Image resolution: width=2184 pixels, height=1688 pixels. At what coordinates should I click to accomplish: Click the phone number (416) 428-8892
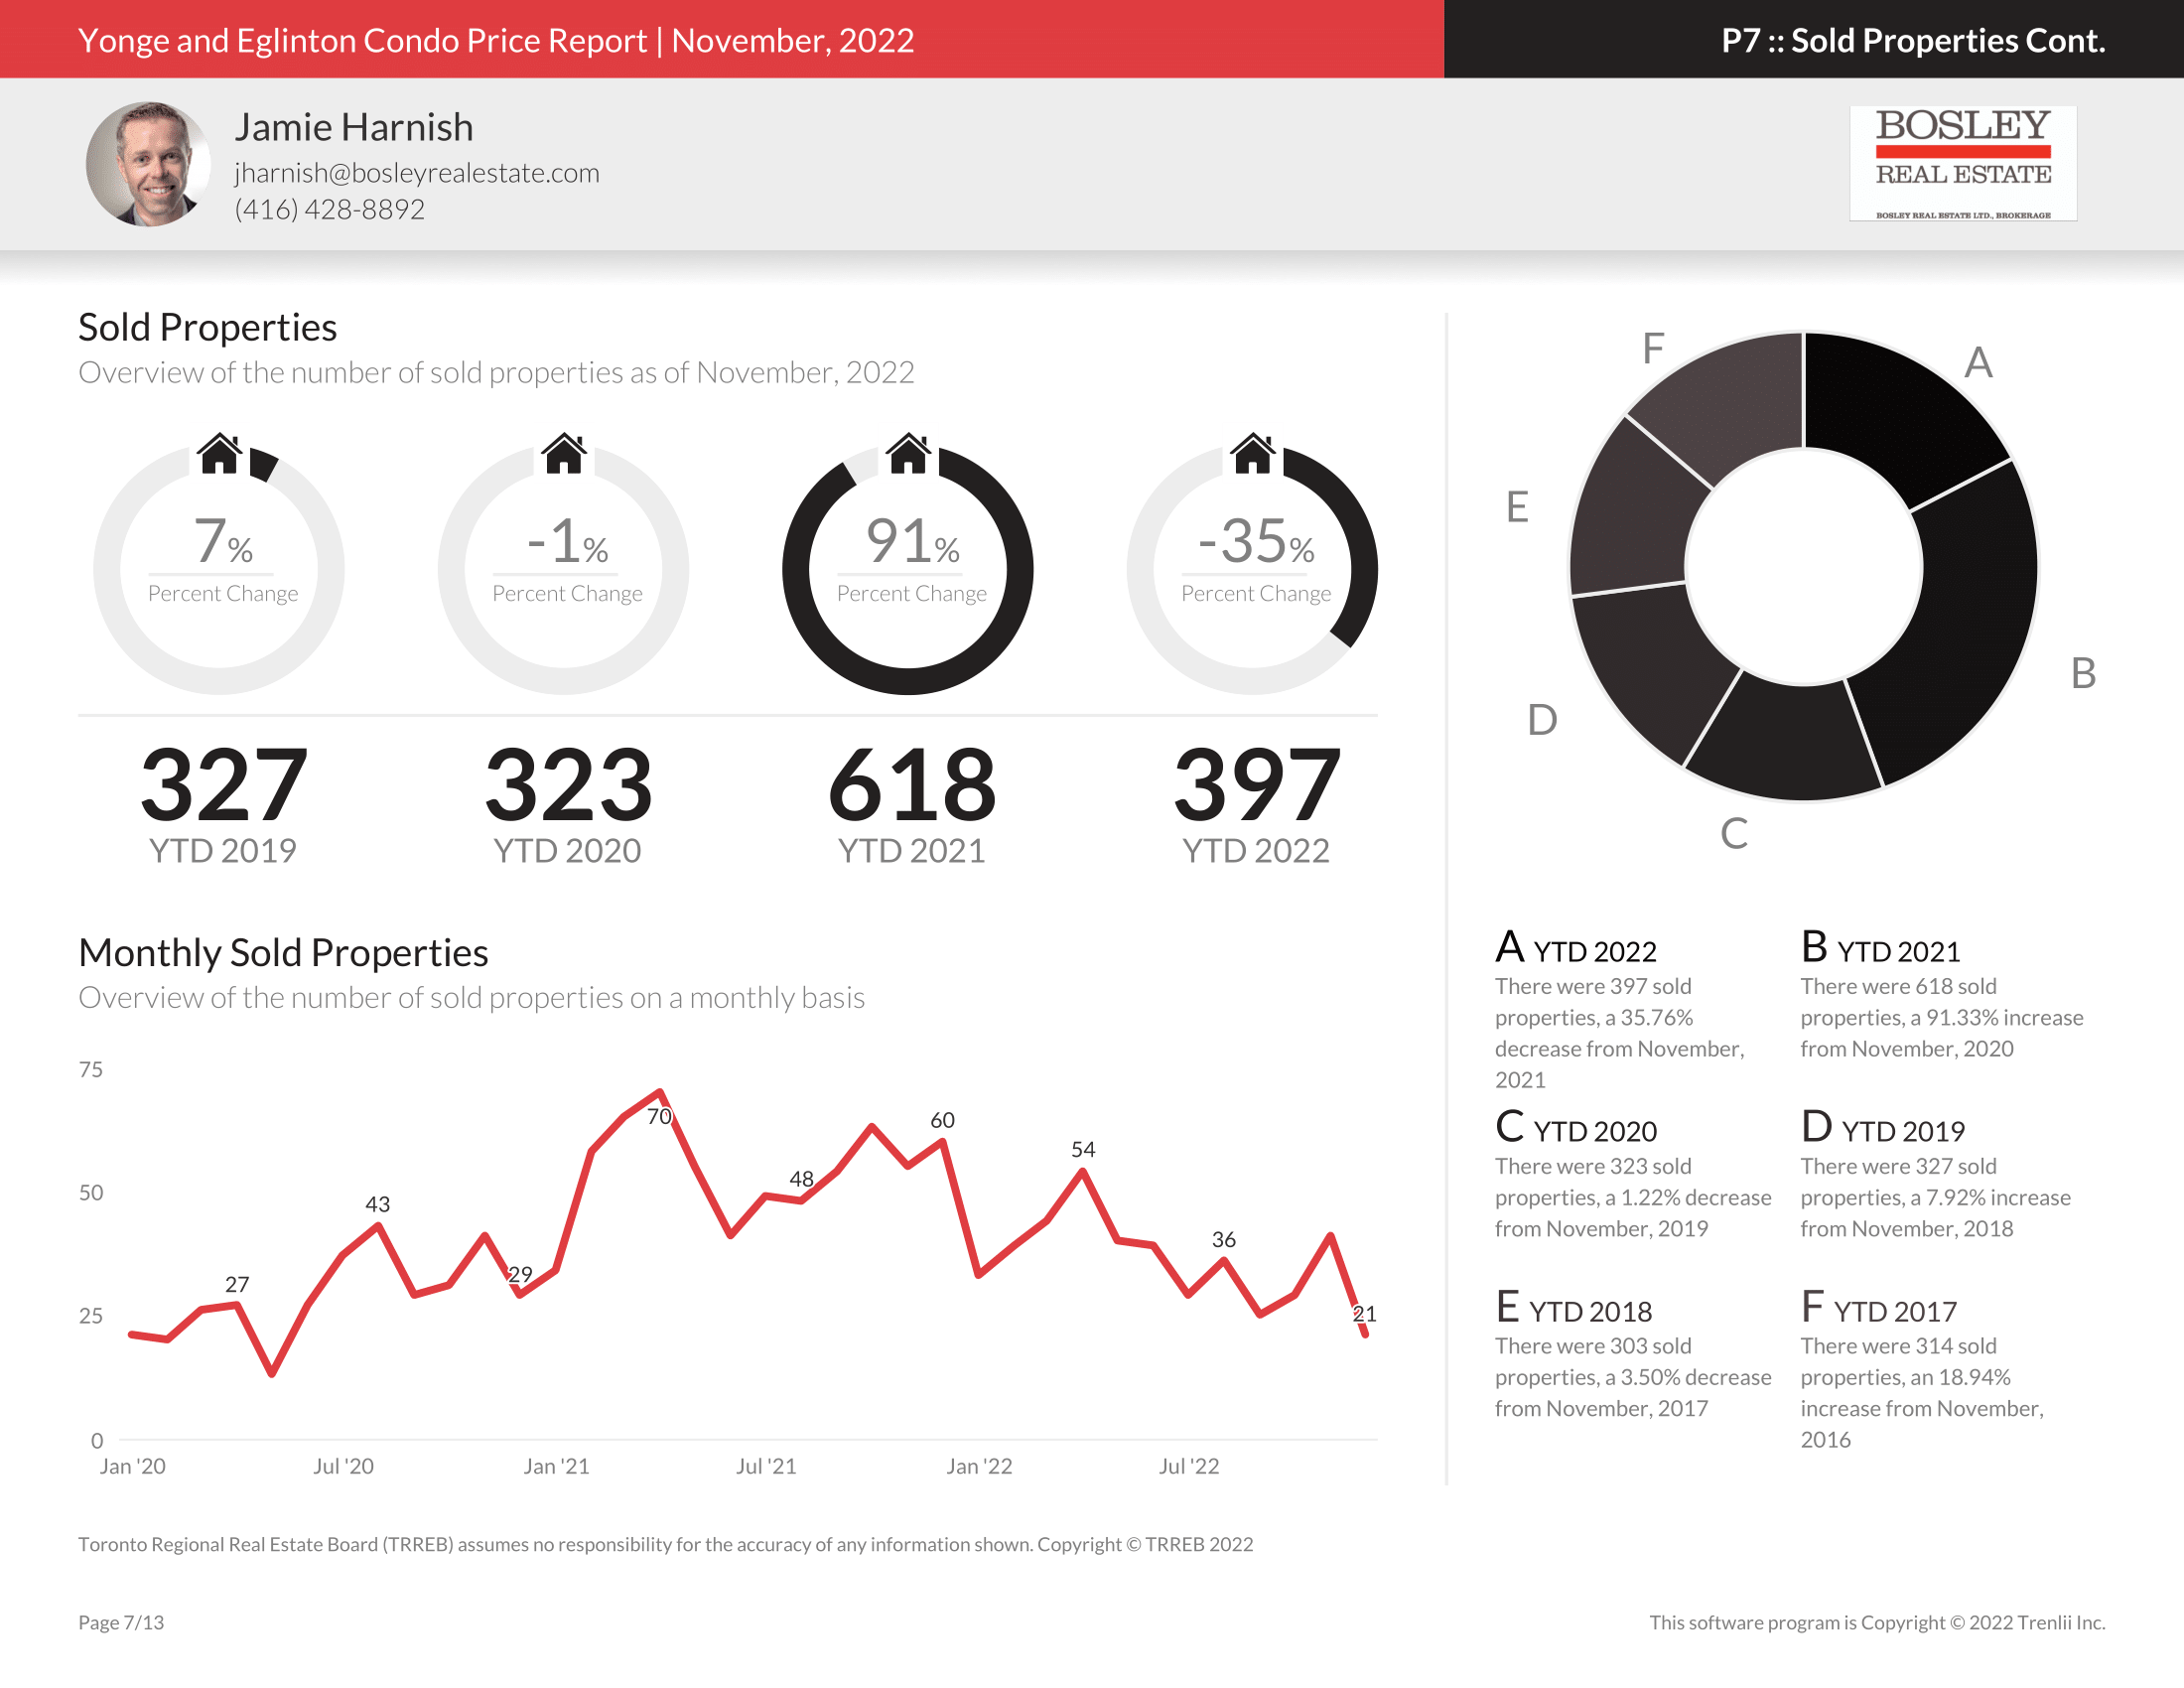point(330,209)
